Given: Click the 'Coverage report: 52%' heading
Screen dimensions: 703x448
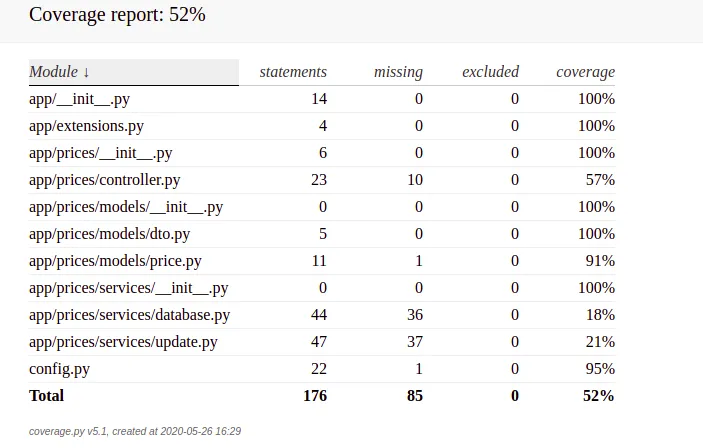Looking at the screenshot, I should [x=118, y=16].
